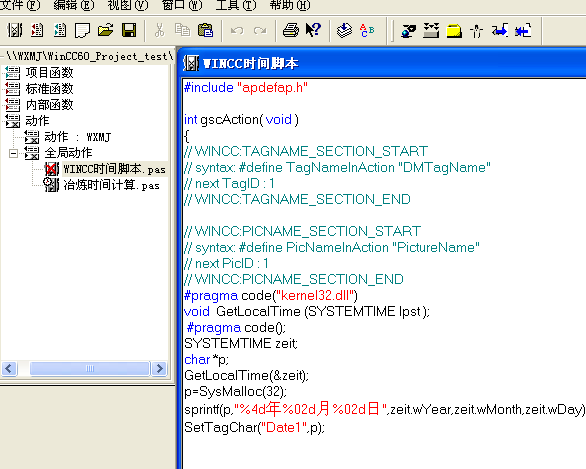Save the script with the floppy disk icon

[x=129, y=30]
